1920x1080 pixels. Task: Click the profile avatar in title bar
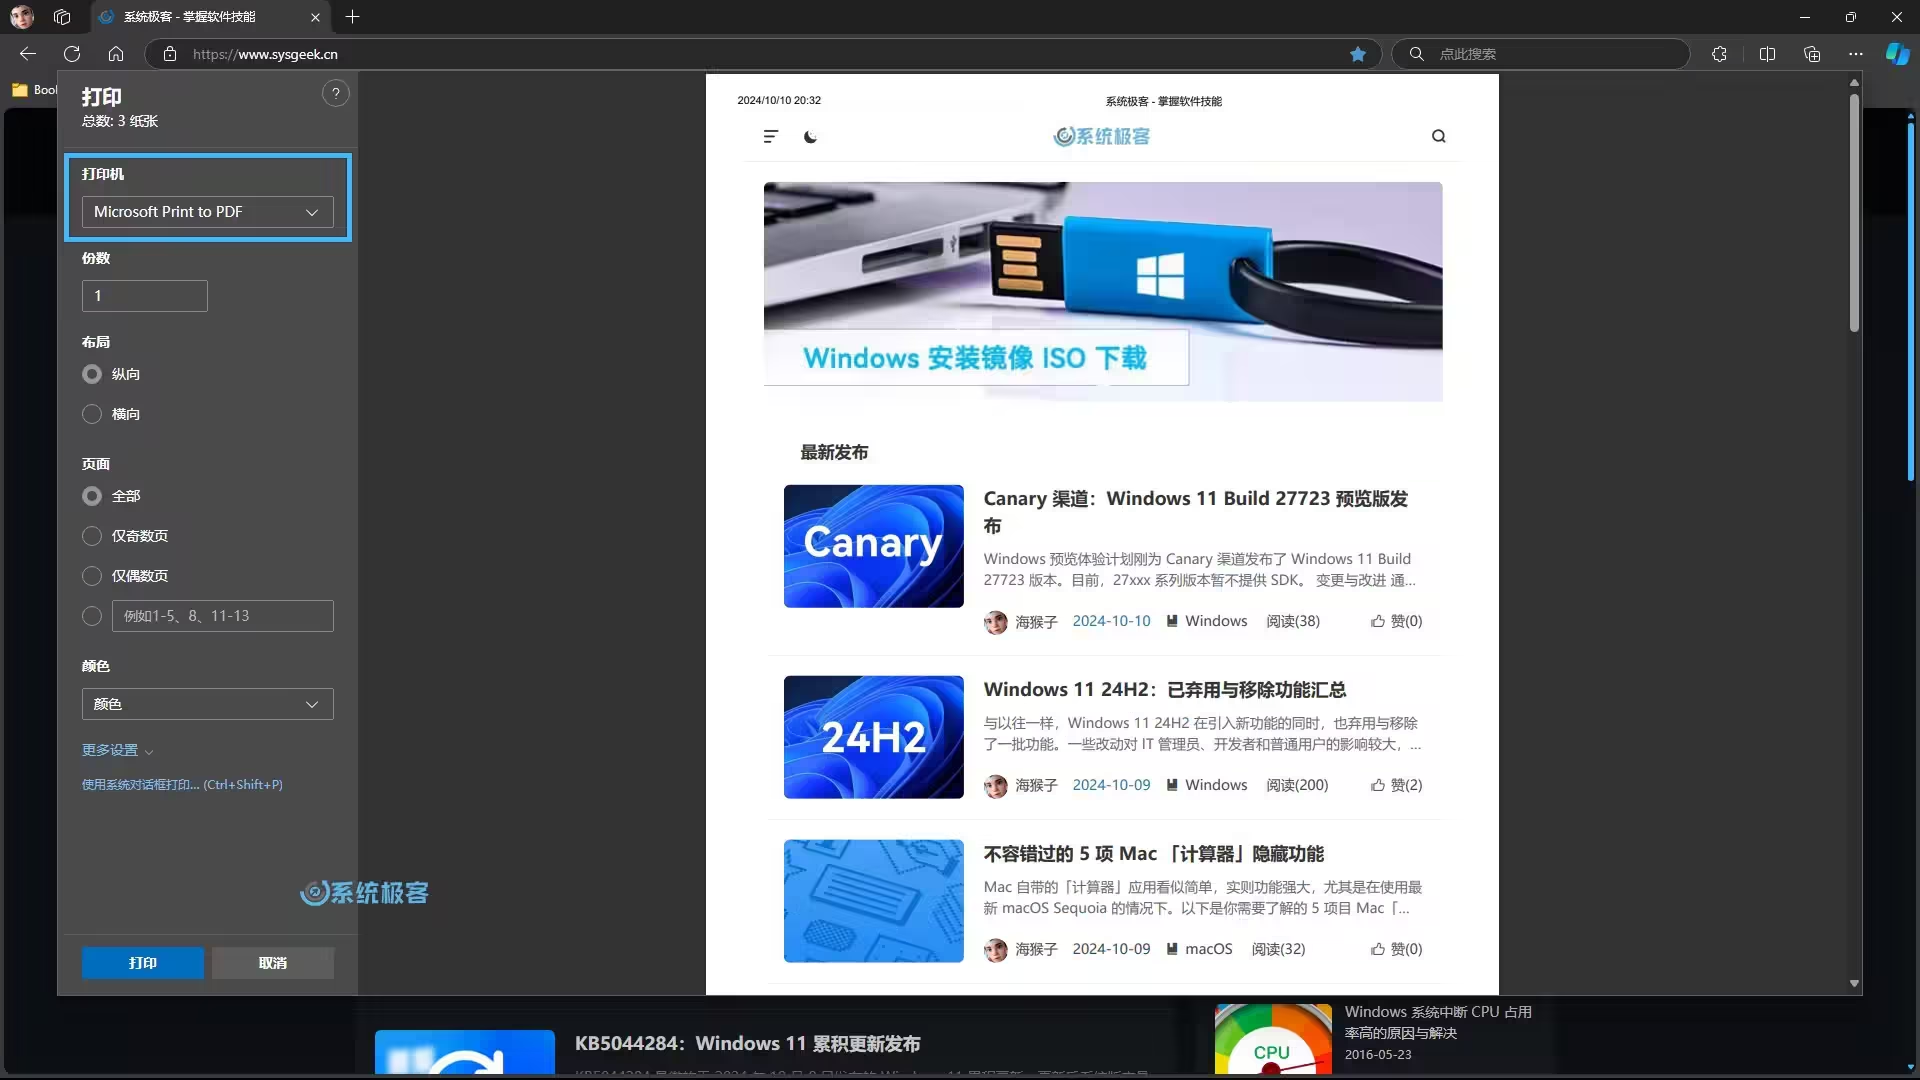pos(22,17)
